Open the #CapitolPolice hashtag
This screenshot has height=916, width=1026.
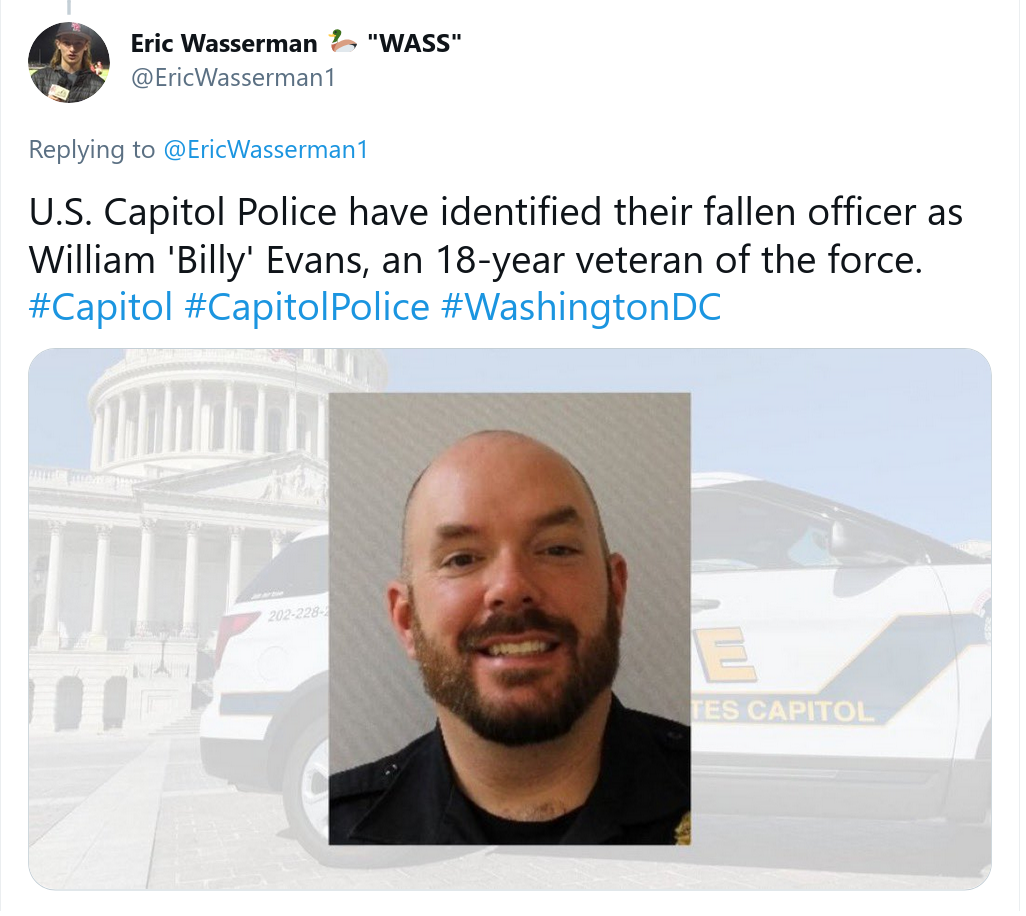coord(307,307)
